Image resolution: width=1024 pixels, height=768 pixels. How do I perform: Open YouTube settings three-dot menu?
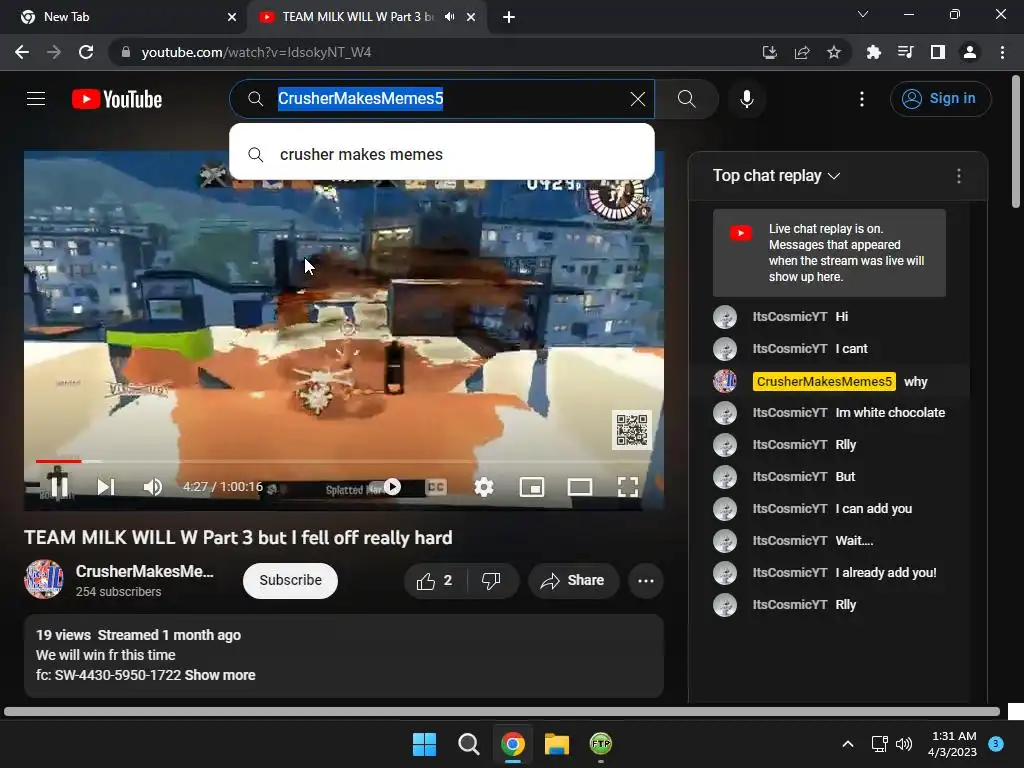(x=862, y=99)
